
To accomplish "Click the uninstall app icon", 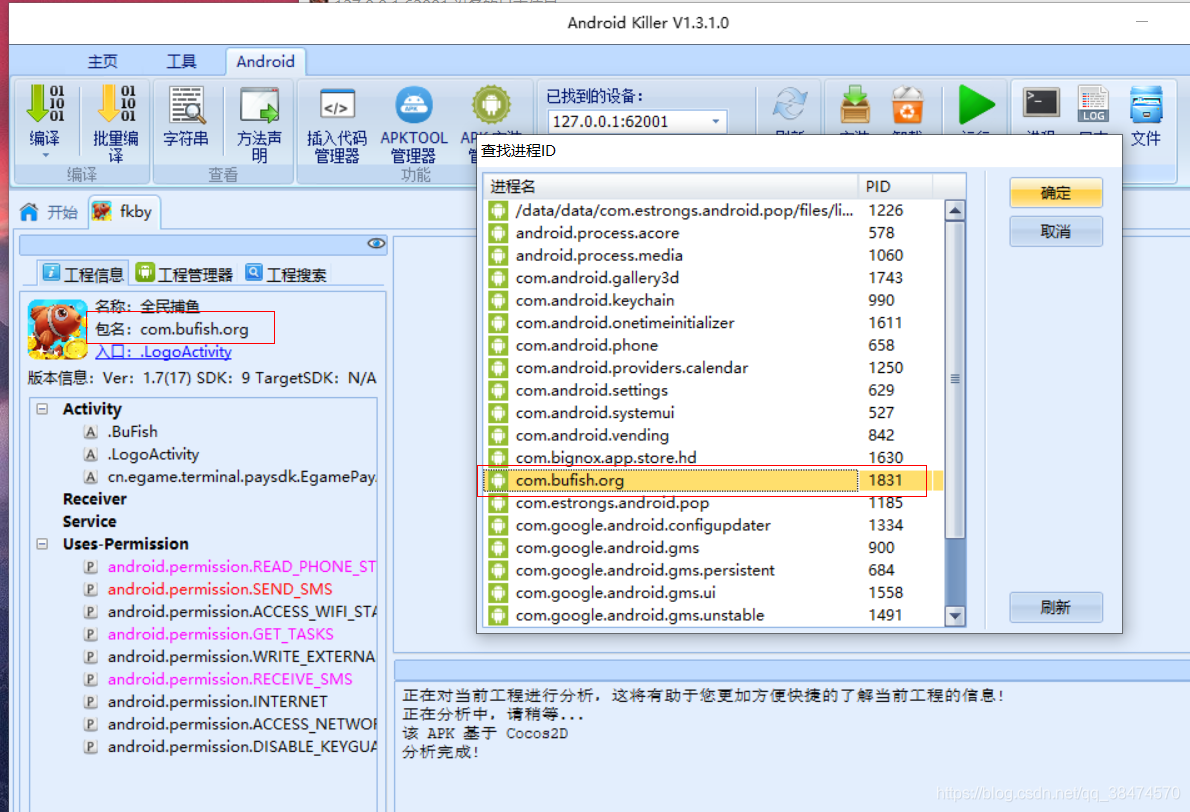I will tap(907, 104).
